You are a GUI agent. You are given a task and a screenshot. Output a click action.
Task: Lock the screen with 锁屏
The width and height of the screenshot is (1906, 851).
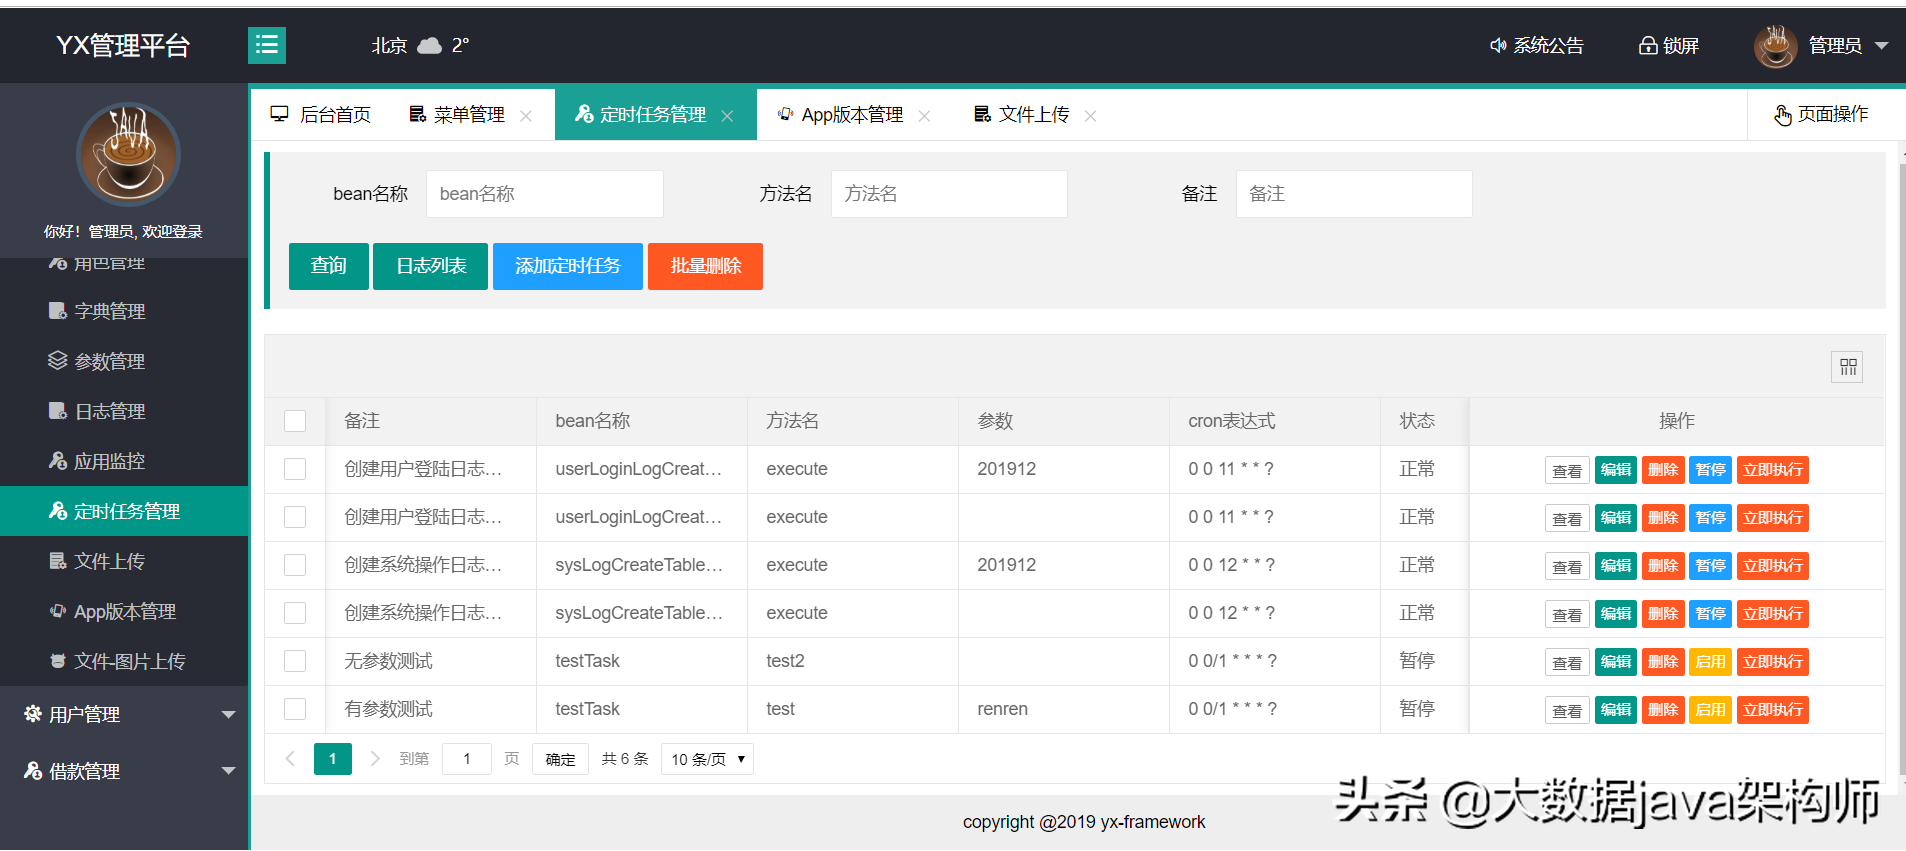tap(1669, 46)
